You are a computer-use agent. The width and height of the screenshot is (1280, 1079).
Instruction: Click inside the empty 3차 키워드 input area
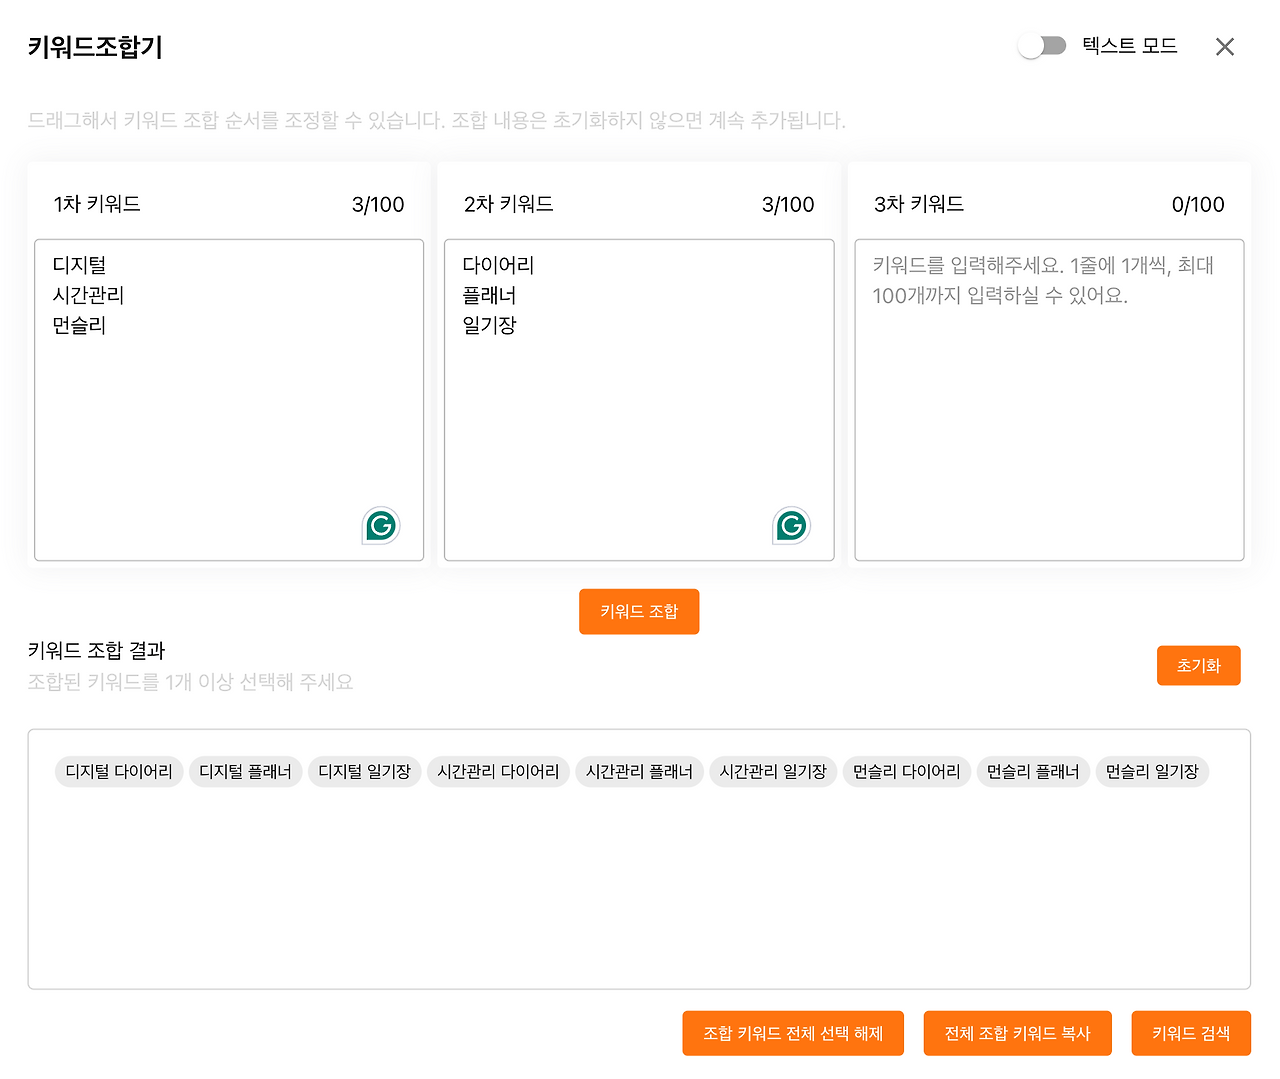(1049, 400)
